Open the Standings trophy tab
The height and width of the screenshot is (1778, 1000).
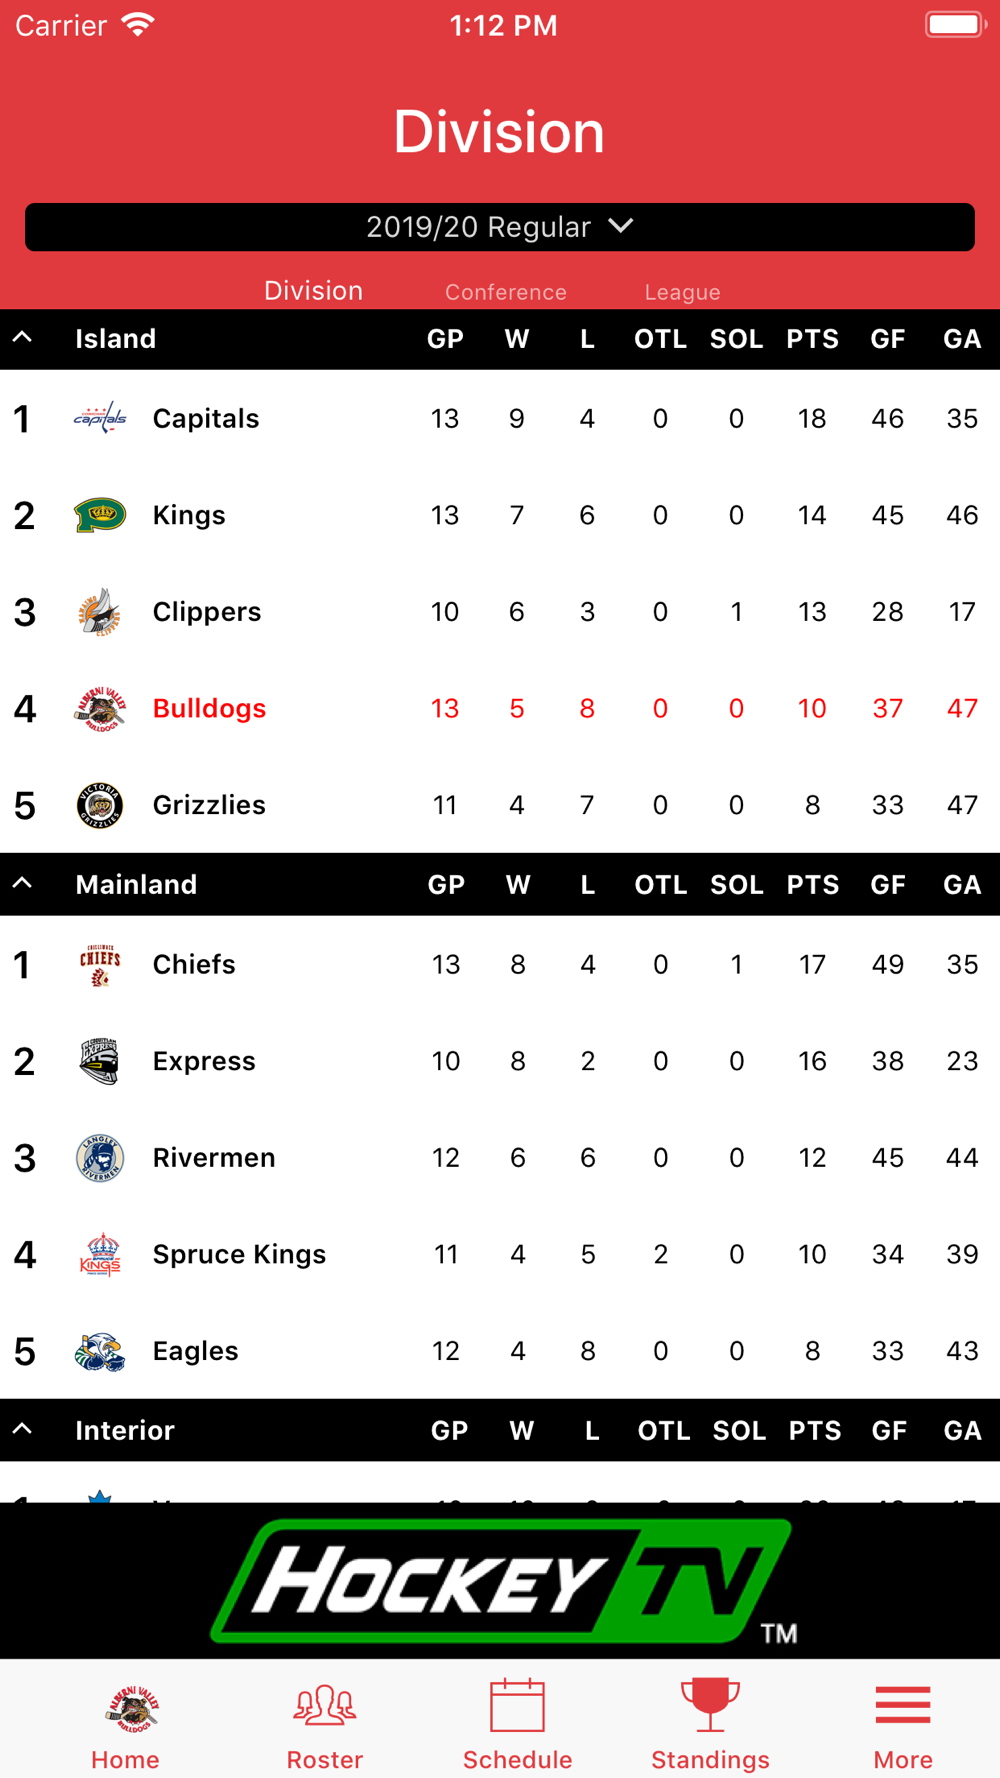[710, 1724]
